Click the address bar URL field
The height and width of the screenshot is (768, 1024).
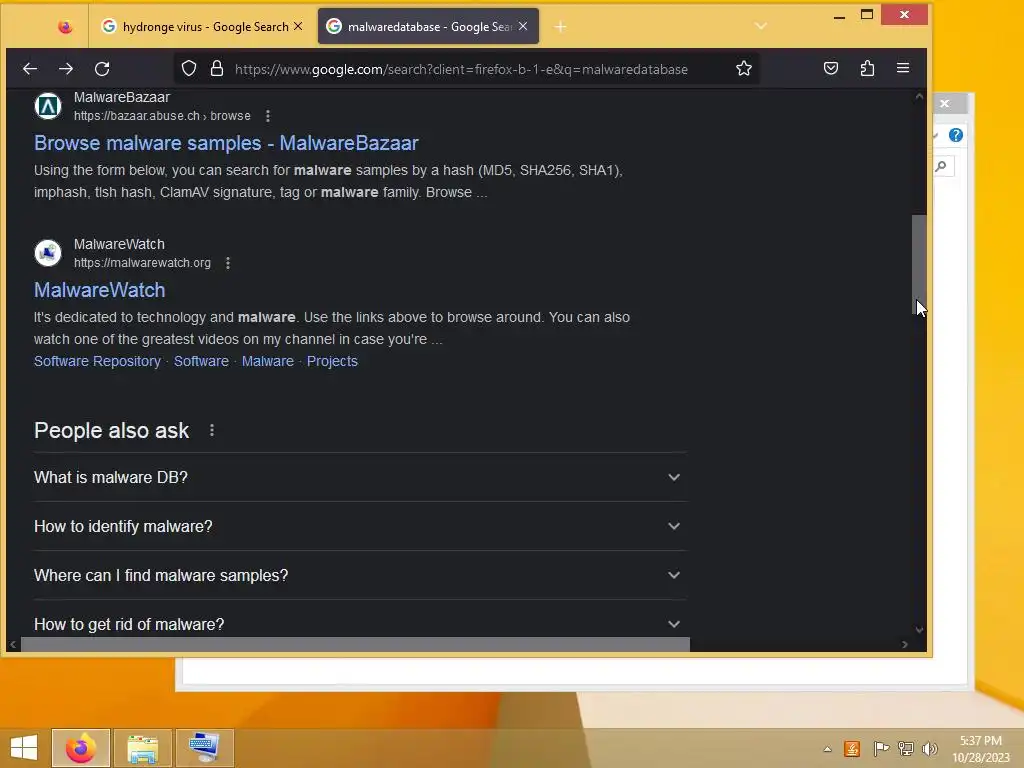(461, 69)
